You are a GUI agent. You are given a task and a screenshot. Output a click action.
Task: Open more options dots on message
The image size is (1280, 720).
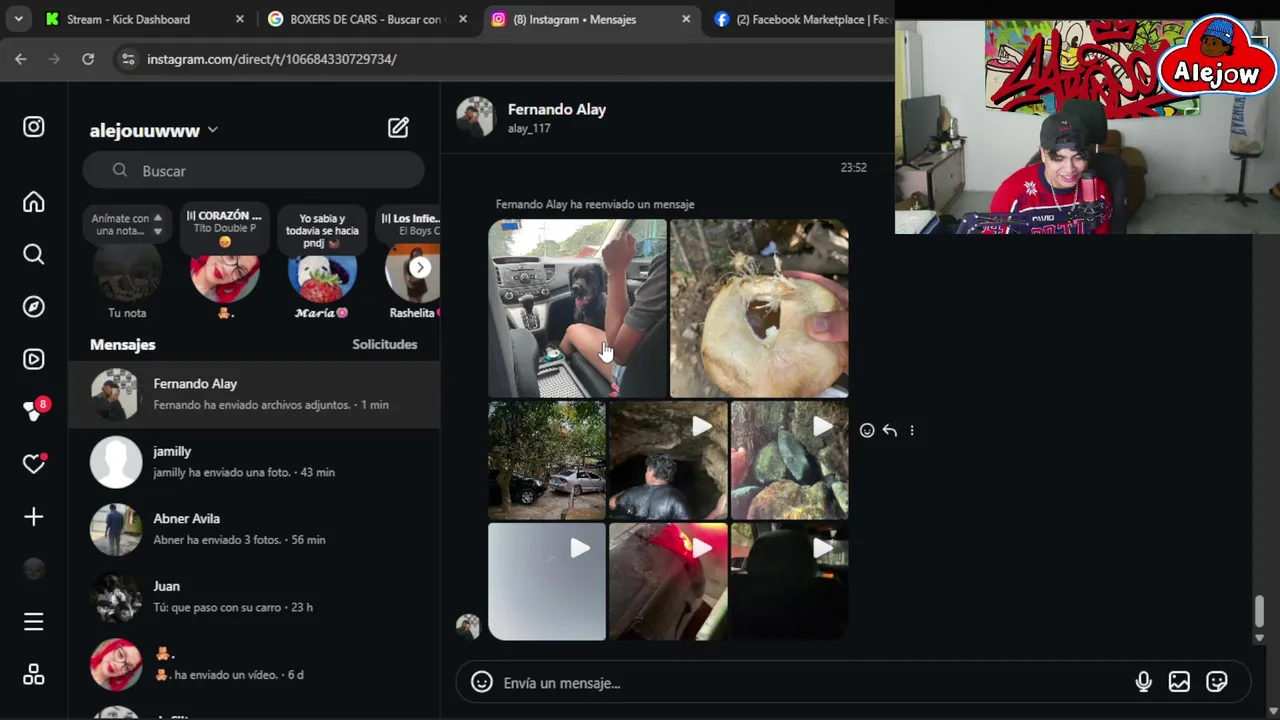point(911,430)
